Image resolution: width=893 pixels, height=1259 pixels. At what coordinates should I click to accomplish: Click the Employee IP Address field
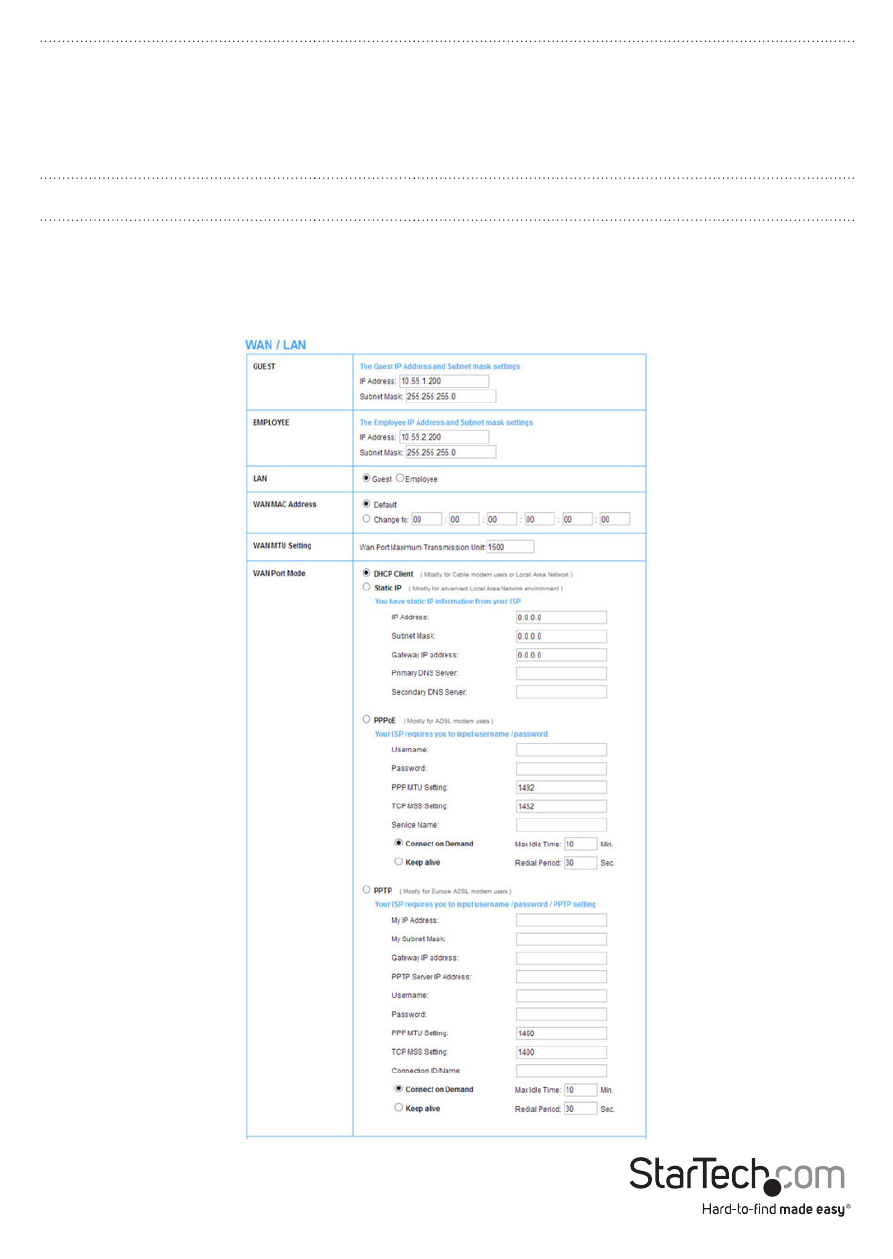443,437
